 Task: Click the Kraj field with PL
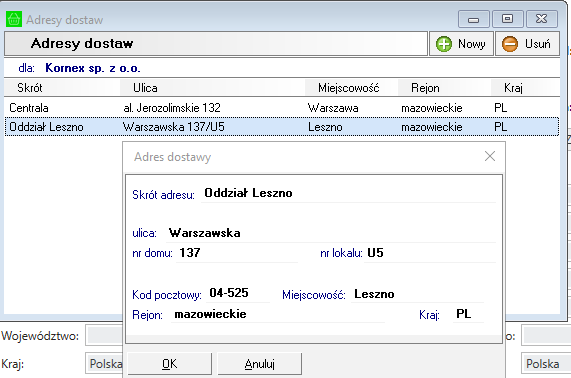(468, 314)
